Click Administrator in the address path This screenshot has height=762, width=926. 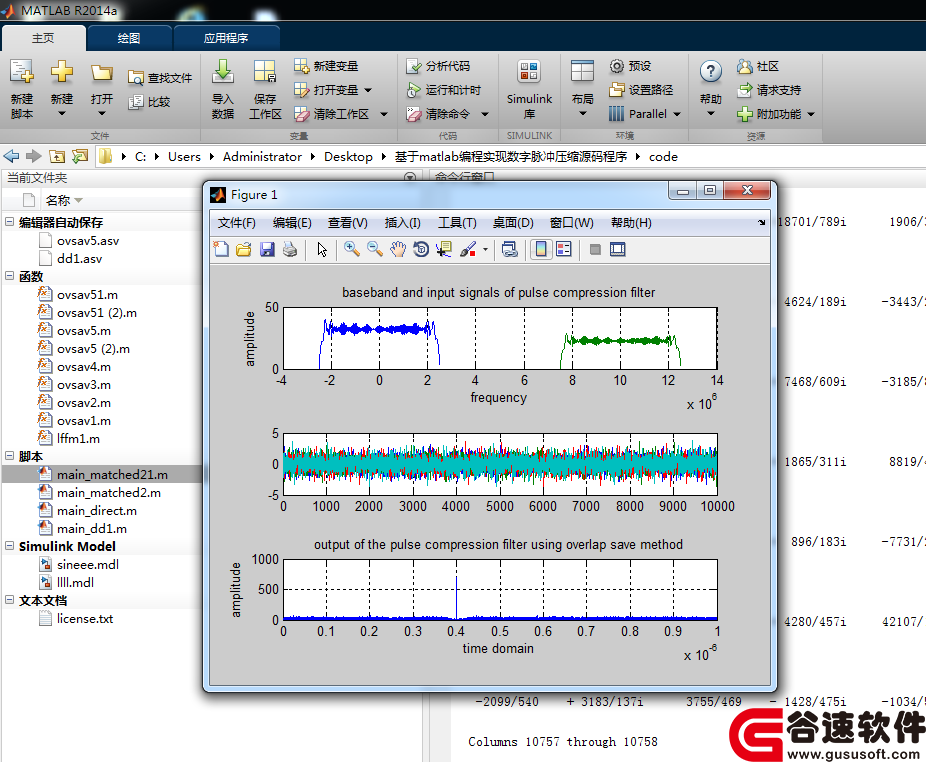(262, 157)
